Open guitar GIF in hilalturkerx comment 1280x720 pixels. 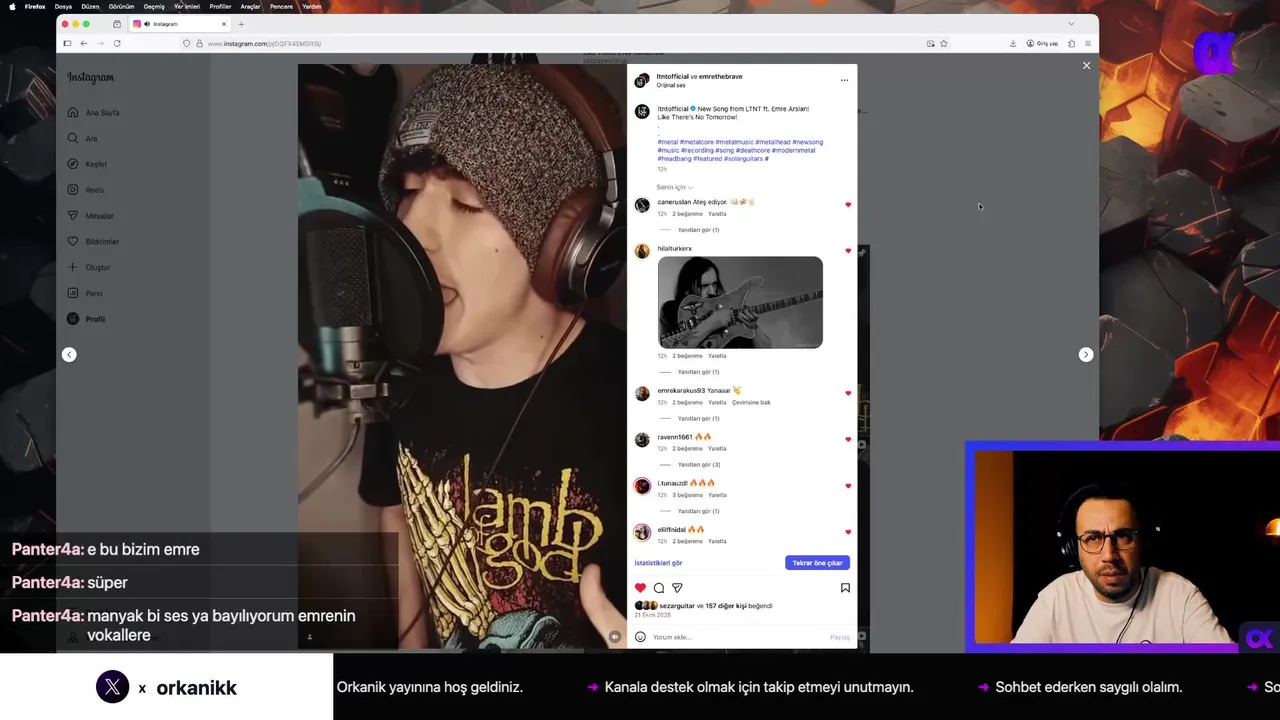[740, 302]
